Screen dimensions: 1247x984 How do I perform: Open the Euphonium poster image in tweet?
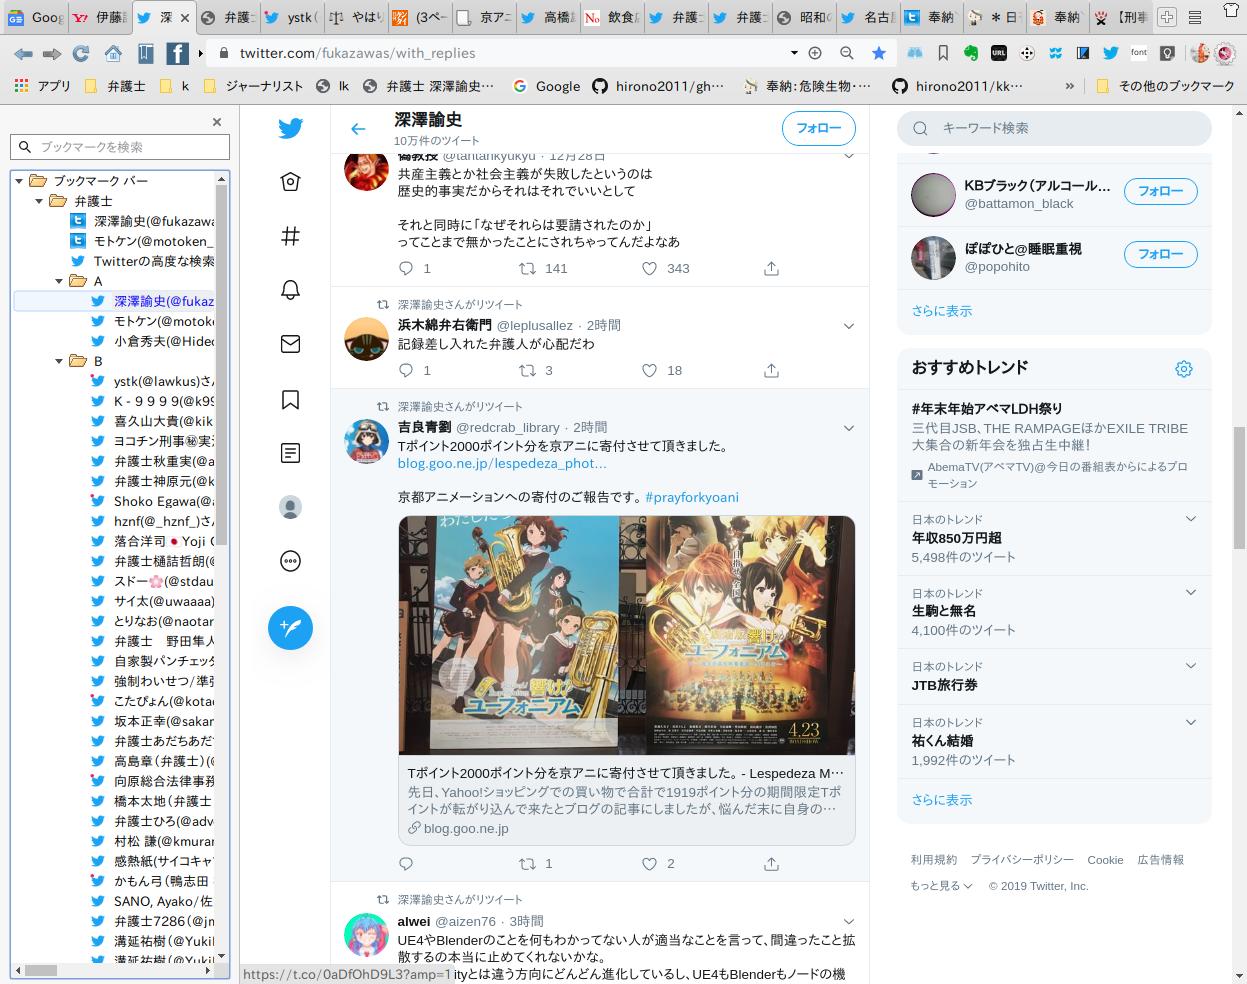(x=626, y=635)
